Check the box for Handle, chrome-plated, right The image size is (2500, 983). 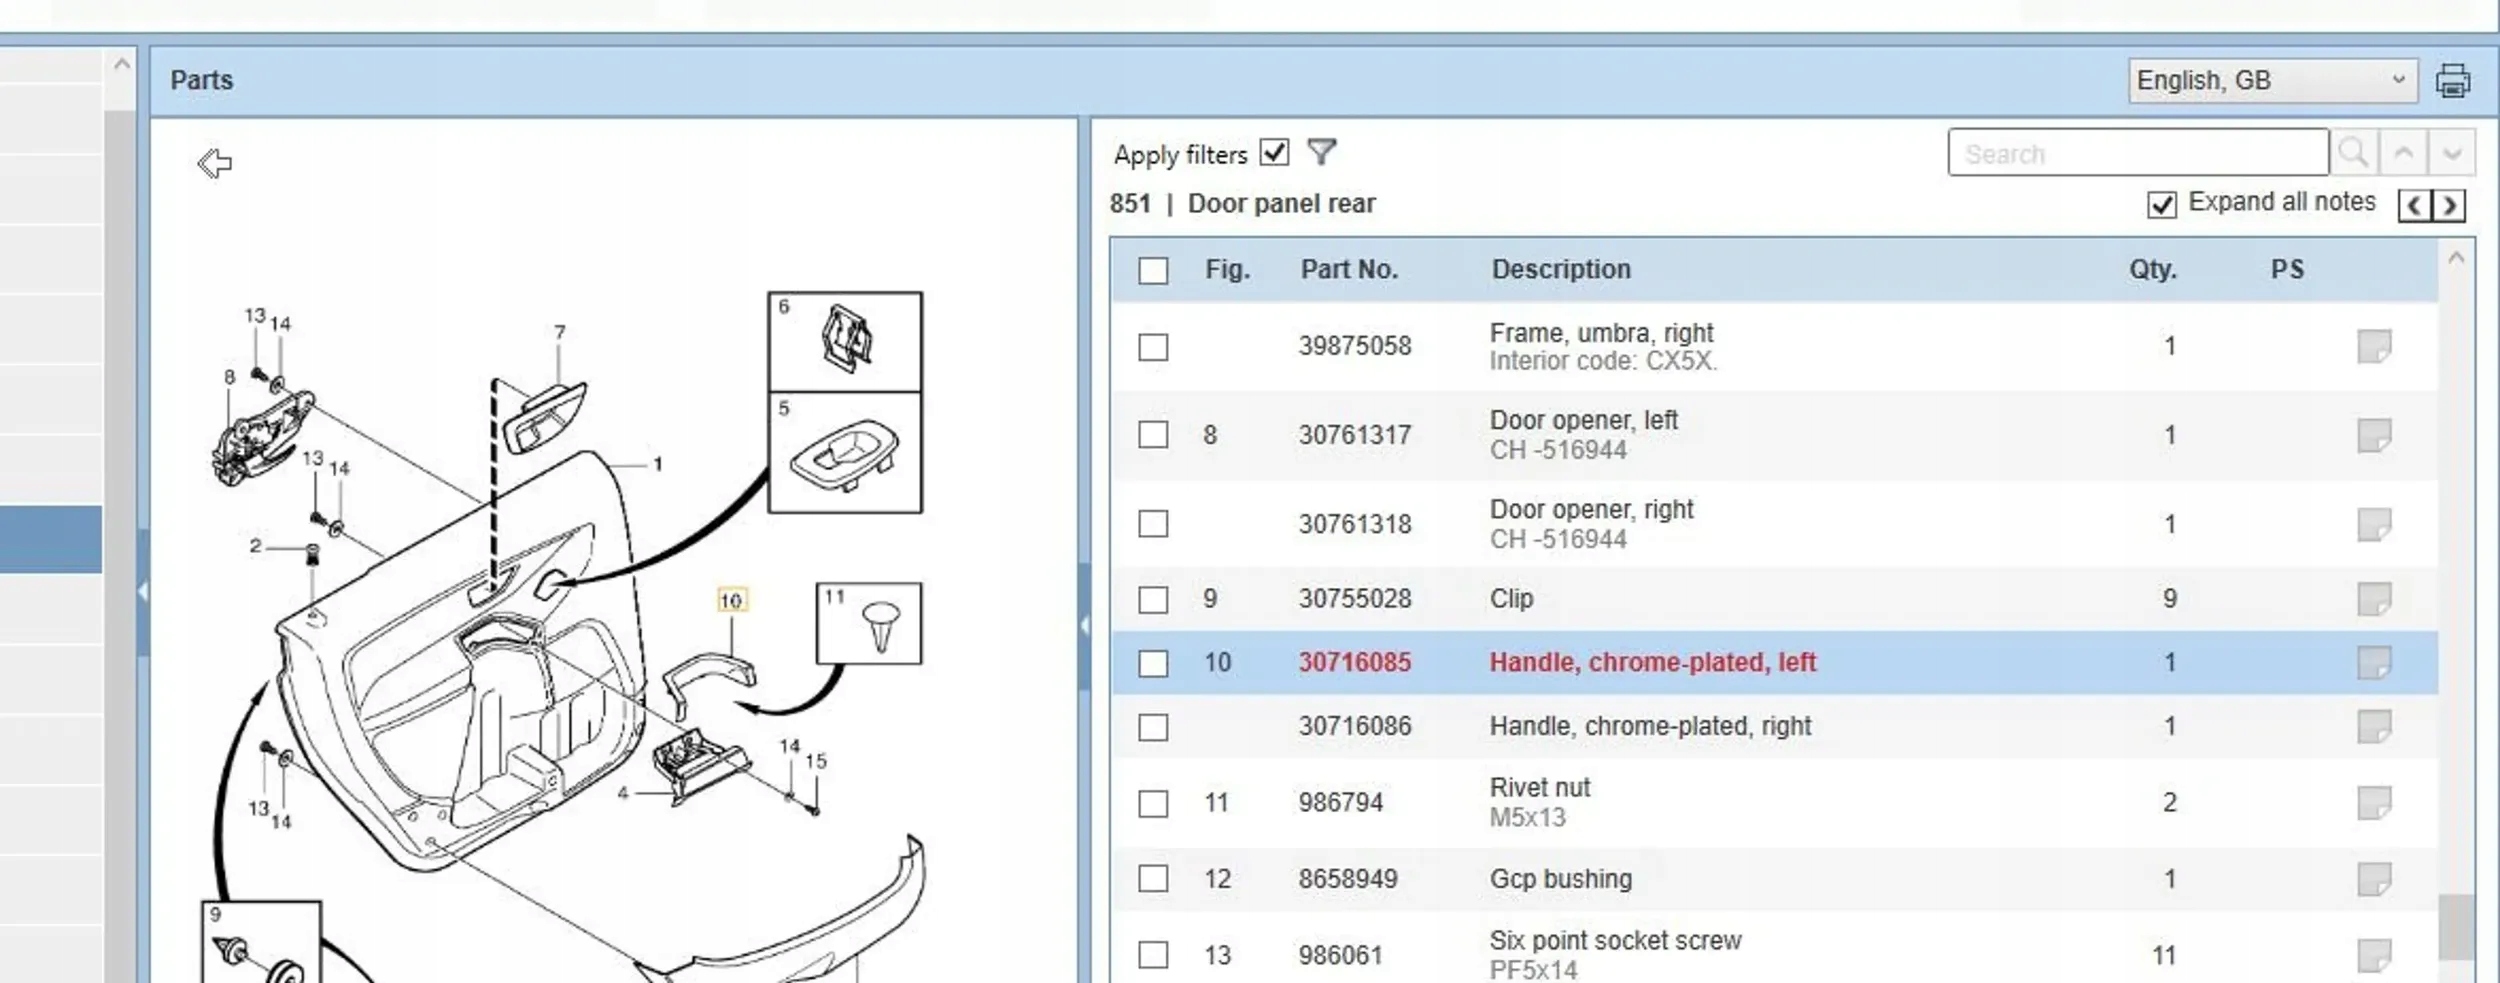click(x=1153, y=727)
